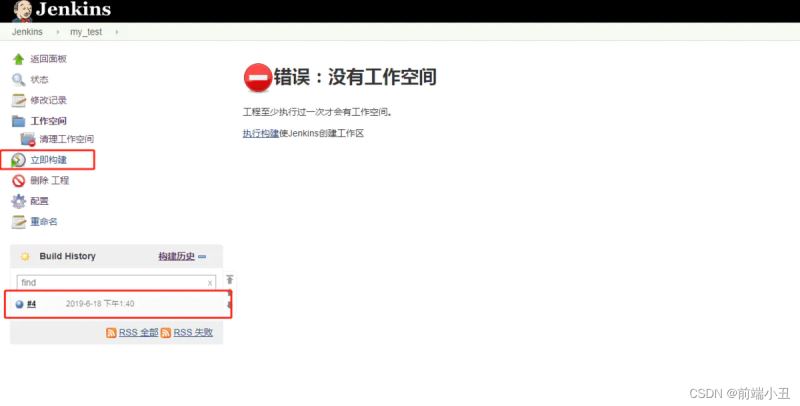Click the RSS 全部 feed icon
Screen dimensions: 800x406
pyautogui.click(x=111, y=333)
